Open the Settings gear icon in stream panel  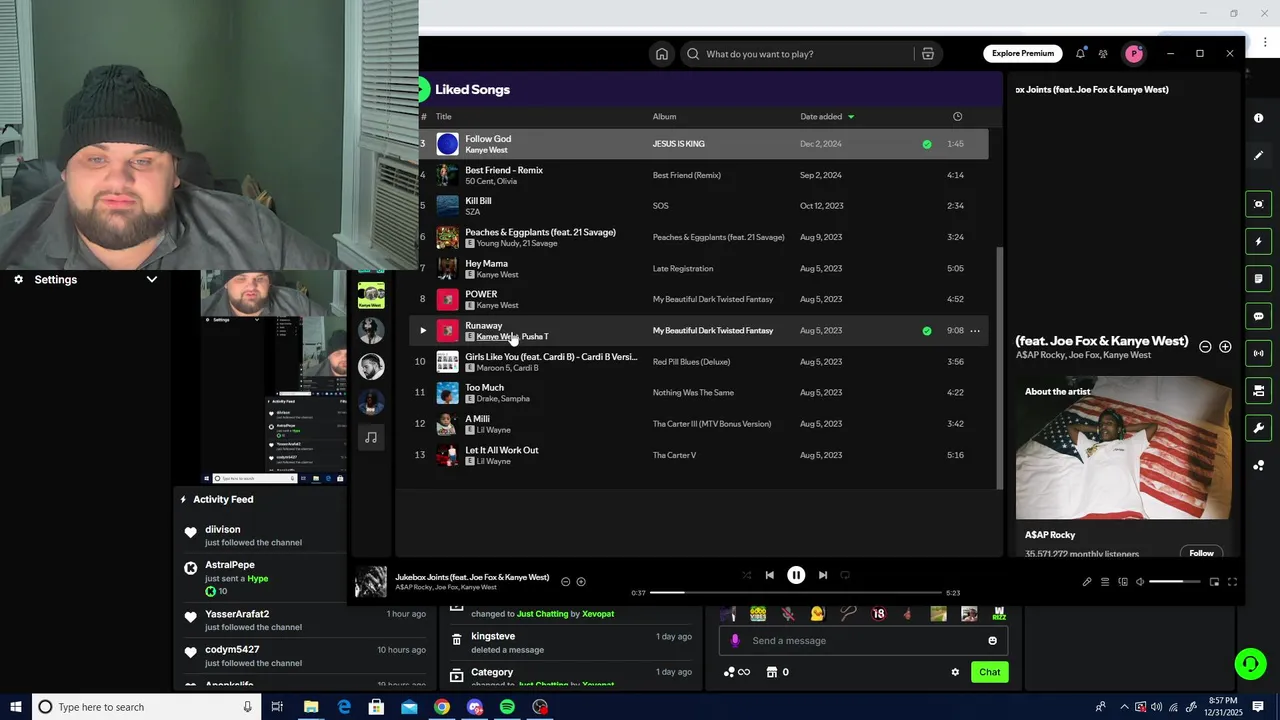[x=18, y=280]
